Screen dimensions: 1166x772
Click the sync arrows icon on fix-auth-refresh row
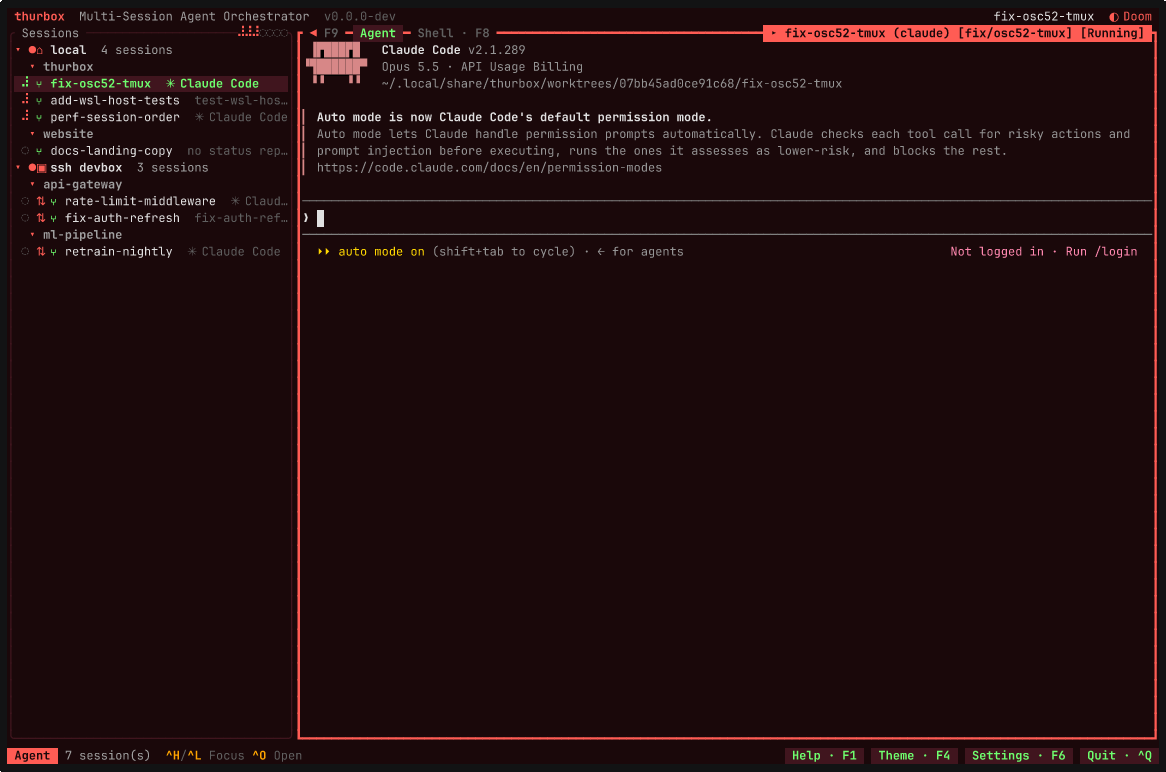[41, 219]
